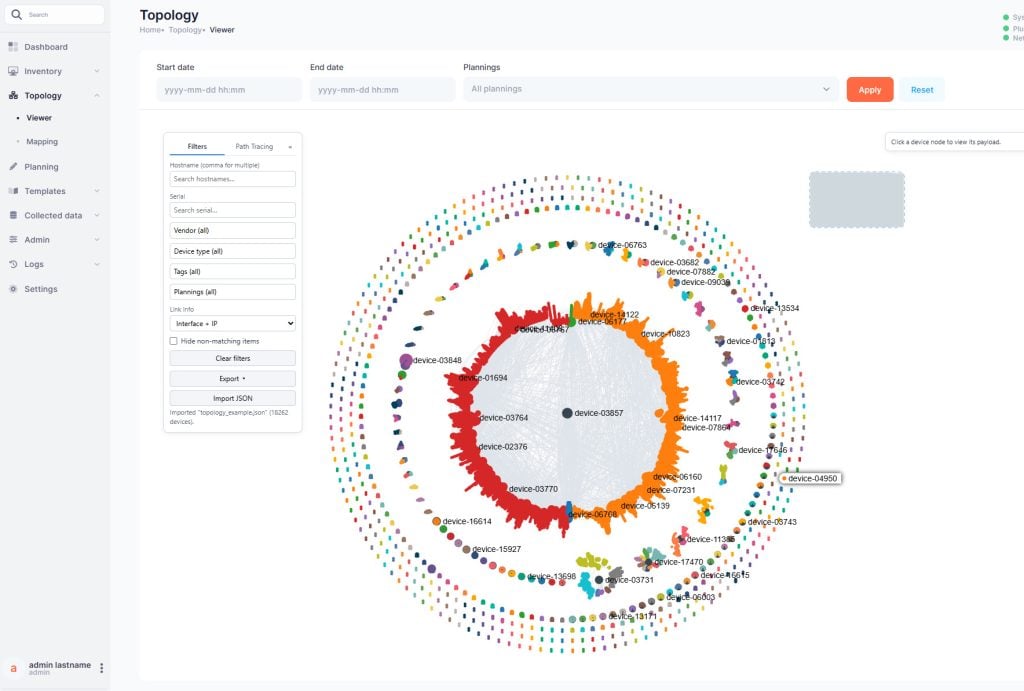
Task: Open the user menu three-dot icon
Action: pos(101,667)
